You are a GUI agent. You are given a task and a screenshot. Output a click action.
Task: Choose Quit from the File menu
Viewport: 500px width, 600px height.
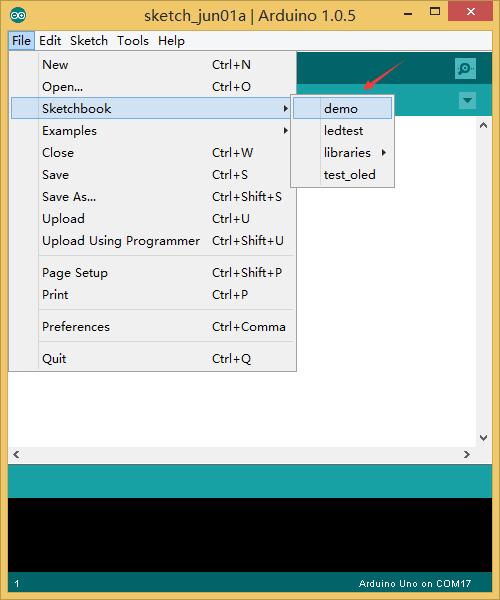tap(153, 359)
